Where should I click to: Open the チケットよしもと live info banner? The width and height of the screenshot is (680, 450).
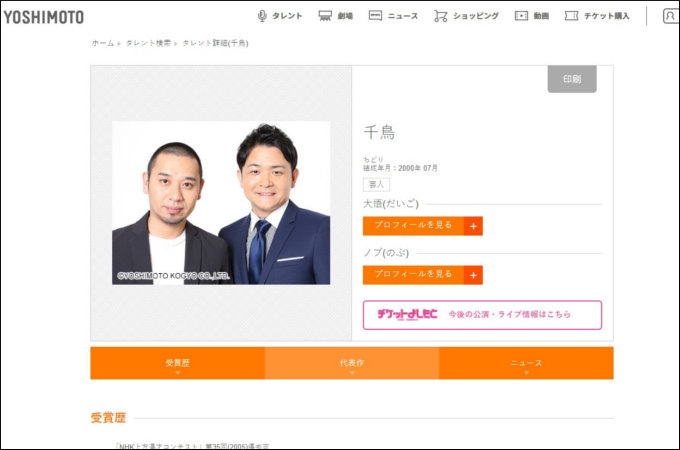[482, 315]
